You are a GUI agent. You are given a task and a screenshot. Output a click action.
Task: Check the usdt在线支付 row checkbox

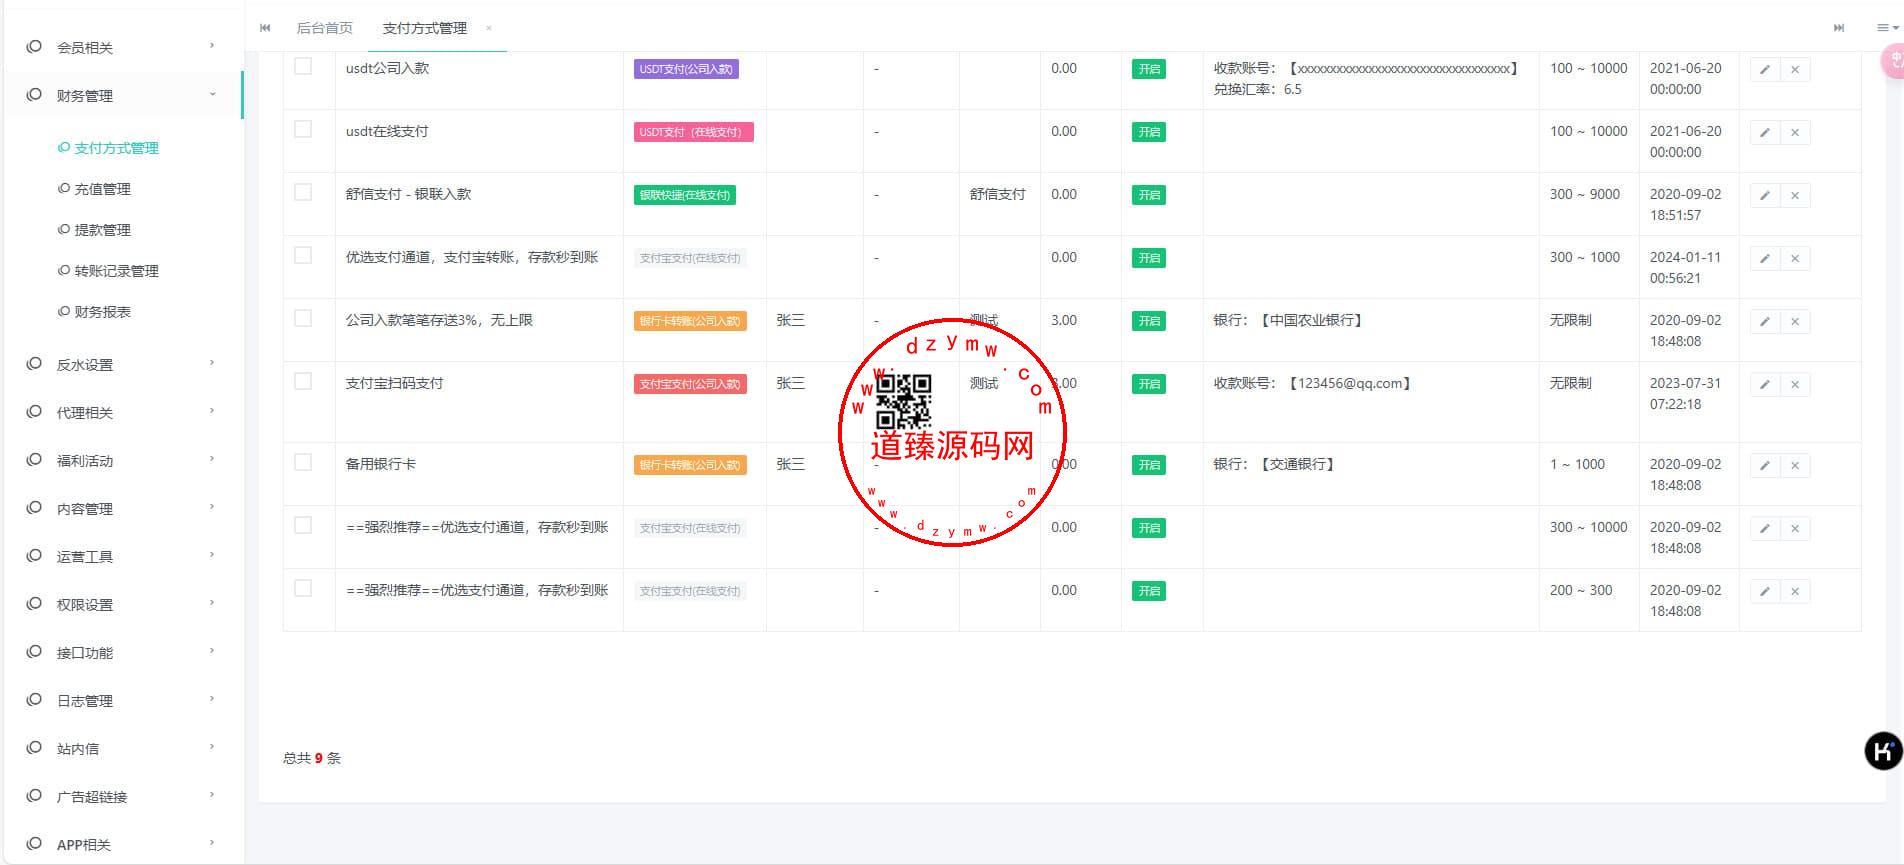click(x=303, y=129)
